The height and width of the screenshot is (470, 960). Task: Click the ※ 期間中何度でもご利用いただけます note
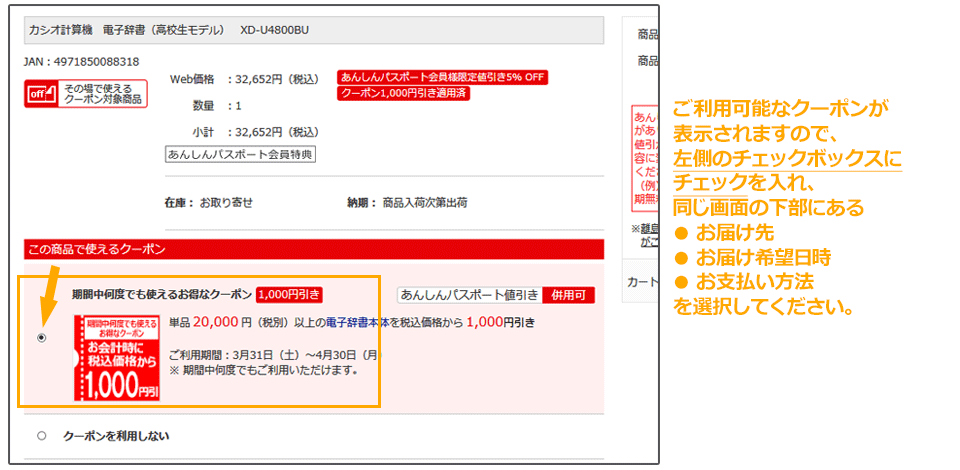pos(263,370)
